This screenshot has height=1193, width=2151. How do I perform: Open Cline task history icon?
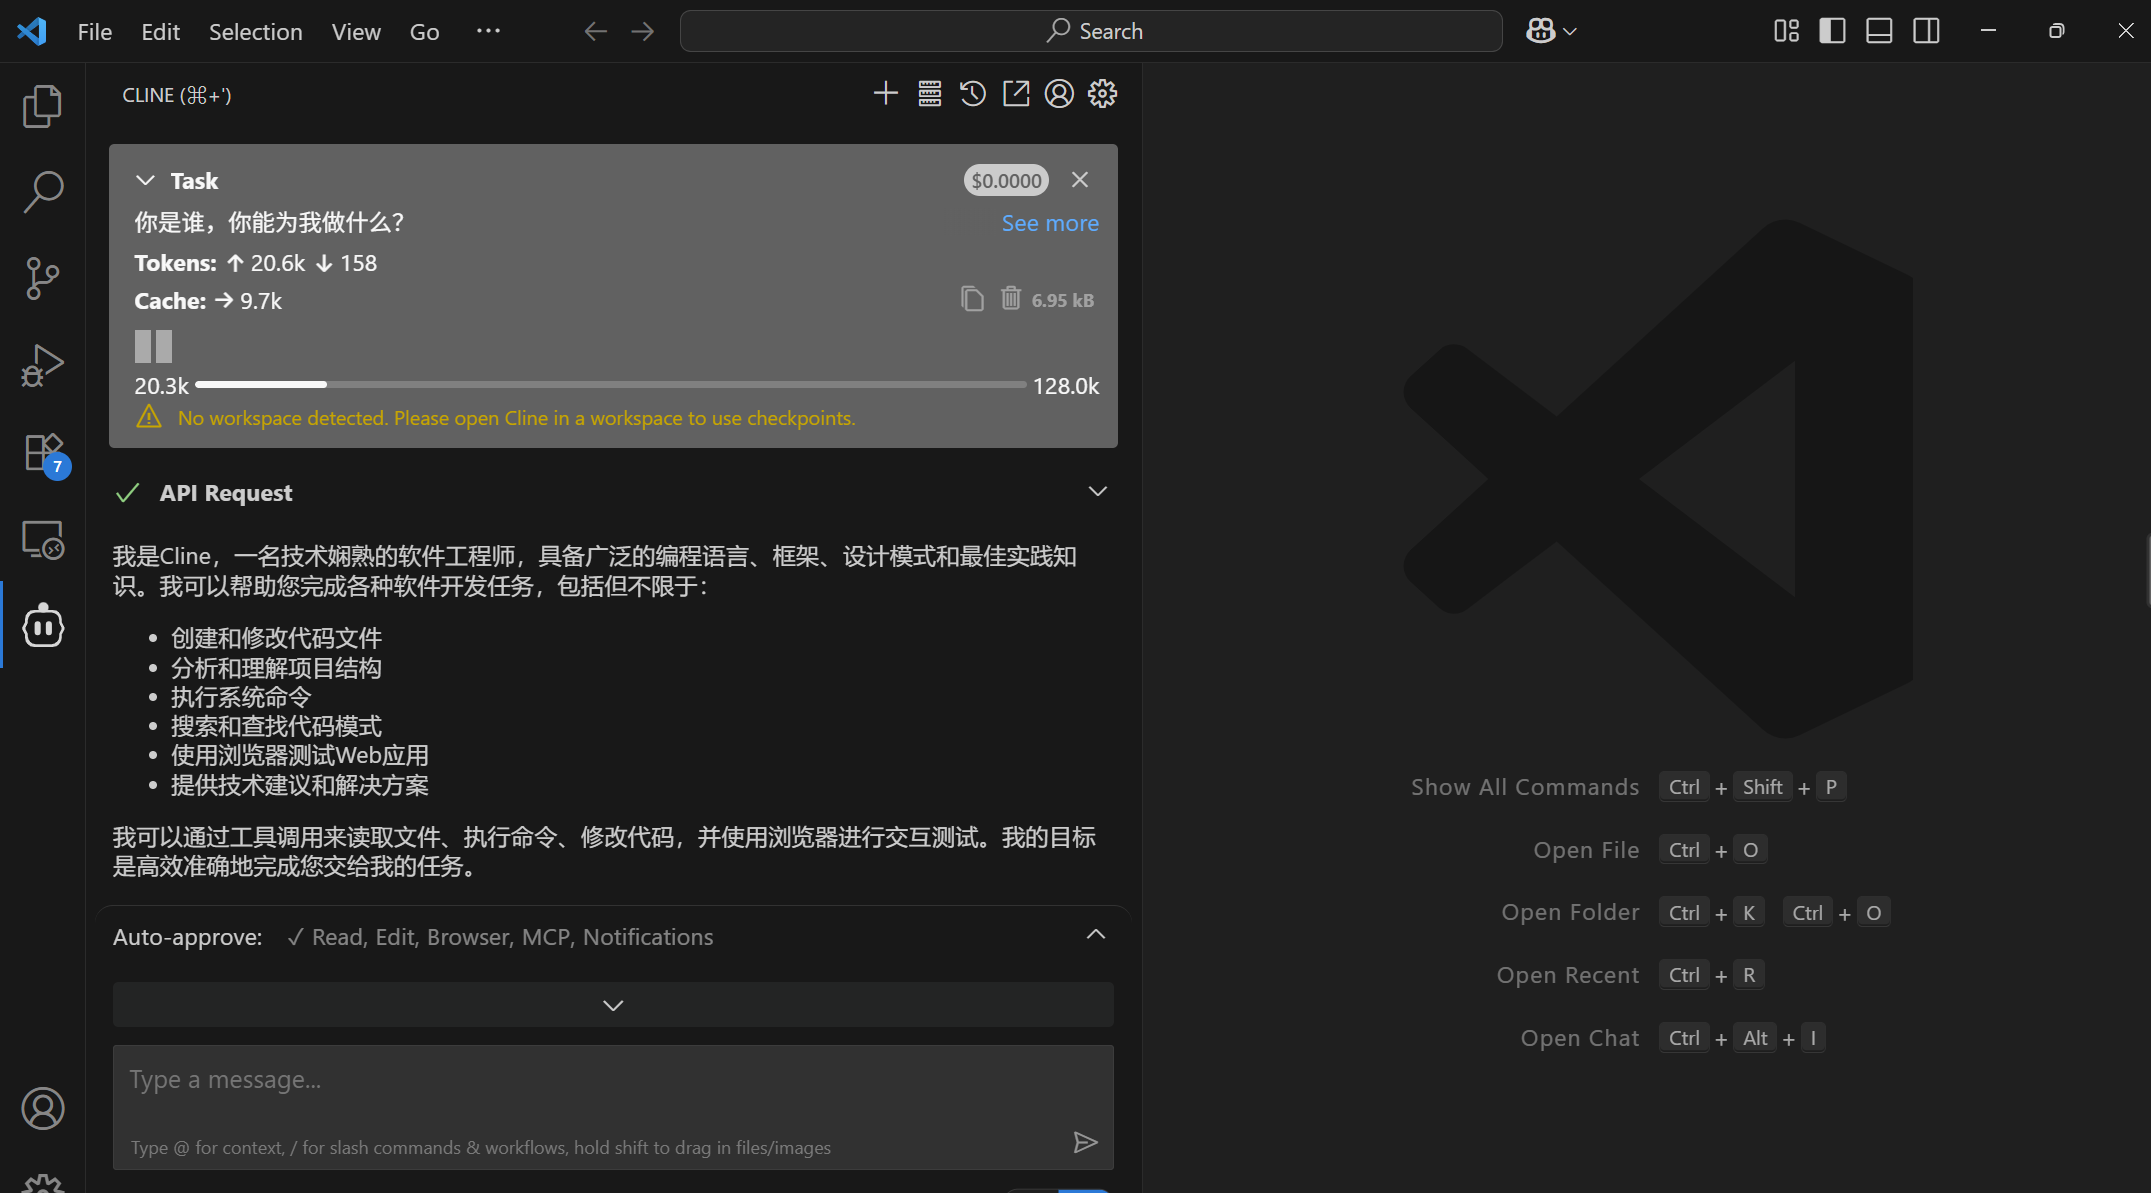point(973,94)
